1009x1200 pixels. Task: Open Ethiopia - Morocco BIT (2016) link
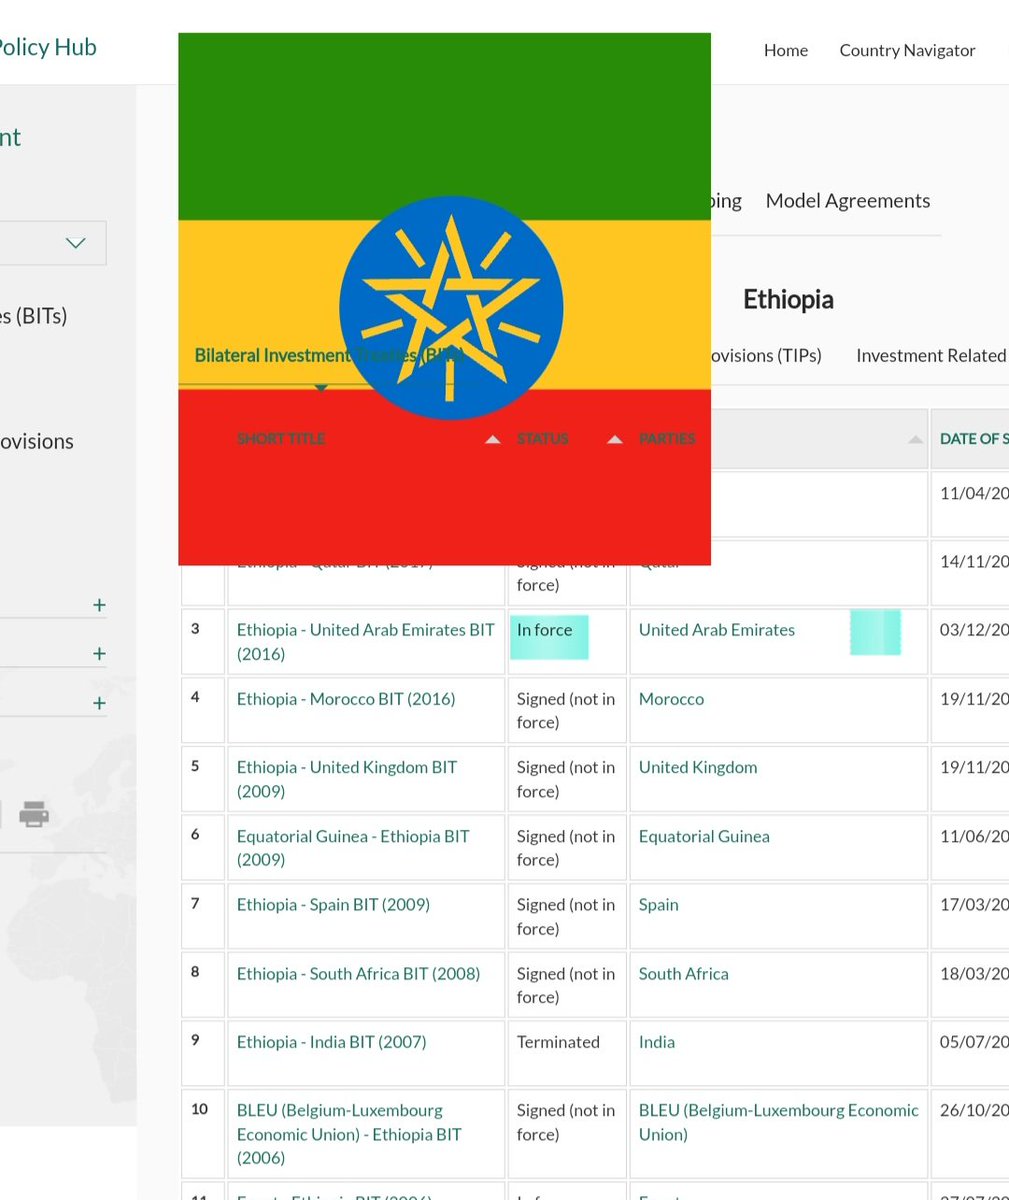pos(346,699)
